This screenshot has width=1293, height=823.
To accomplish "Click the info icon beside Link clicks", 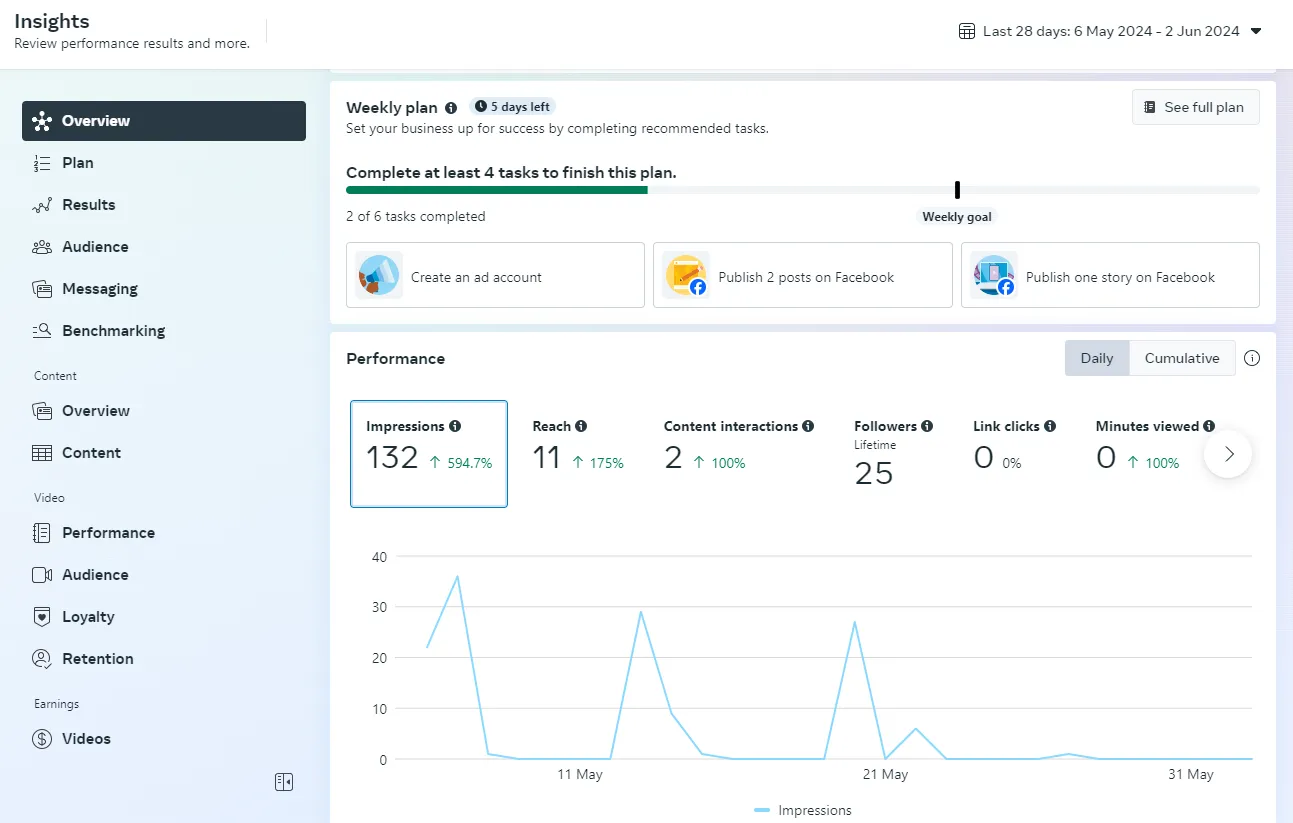I will point(1050,426).
